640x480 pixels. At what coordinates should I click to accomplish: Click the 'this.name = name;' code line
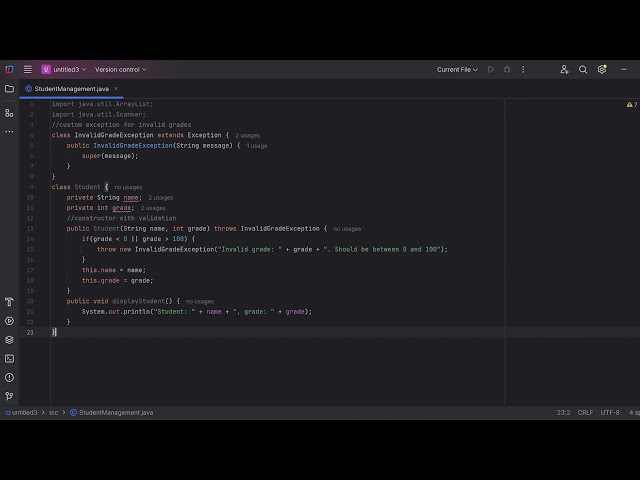tap(113, 270)
